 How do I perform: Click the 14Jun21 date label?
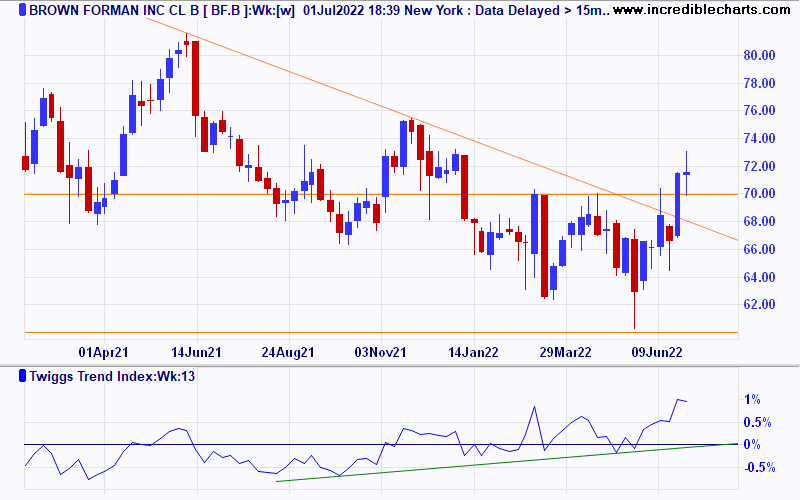pyautogui.click(x=196, y=353)
